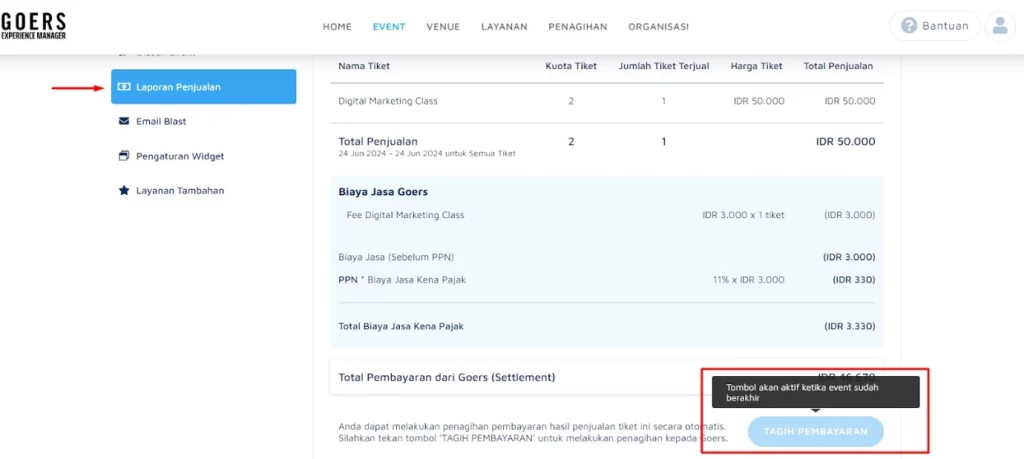The height and width of the screenshot is (459, 1024).
Task: Open the VENUE navigation item
Action: (443, 27)
